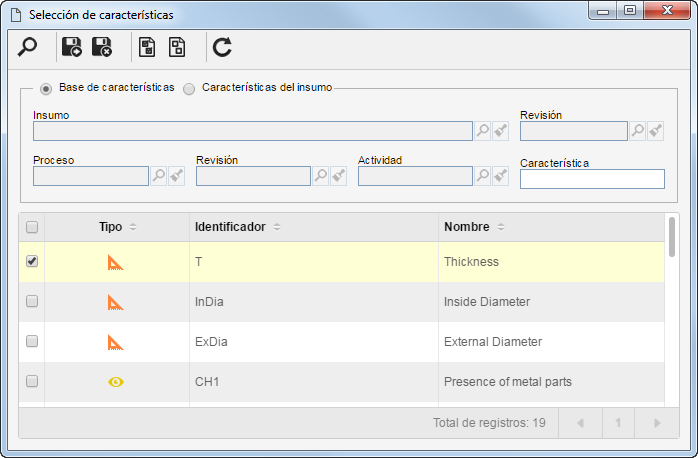Click the Característica text input field
Screen dimensions: 698x458
(592, 179)
